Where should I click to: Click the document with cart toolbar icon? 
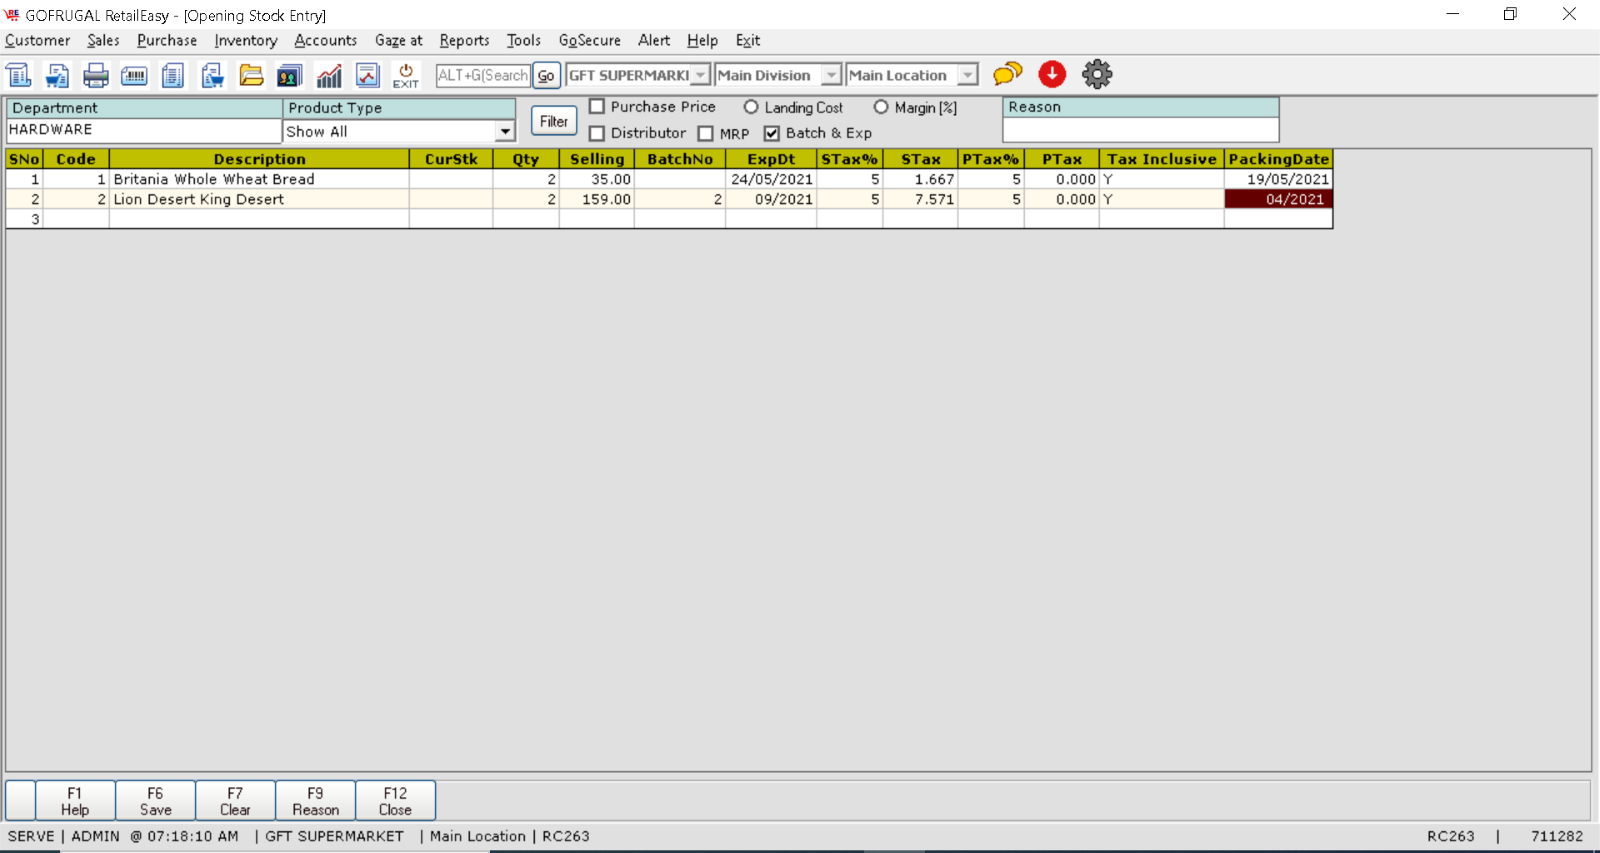[57, 75]
